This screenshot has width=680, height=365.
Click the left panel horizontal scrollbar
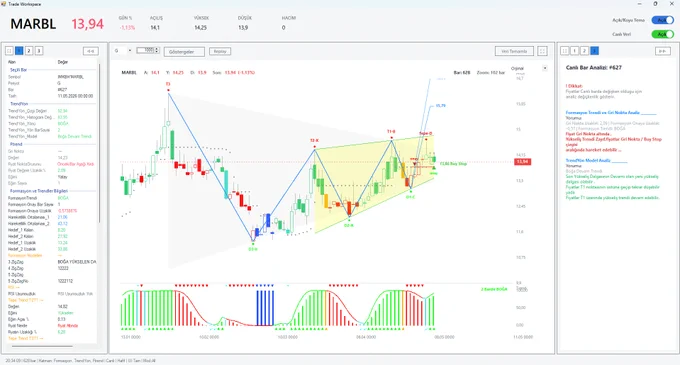click(42, 346)
